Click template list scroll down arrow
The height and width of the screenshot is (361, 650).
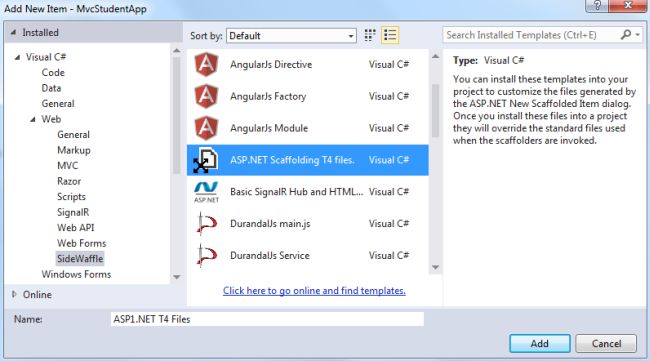[435, 267]
